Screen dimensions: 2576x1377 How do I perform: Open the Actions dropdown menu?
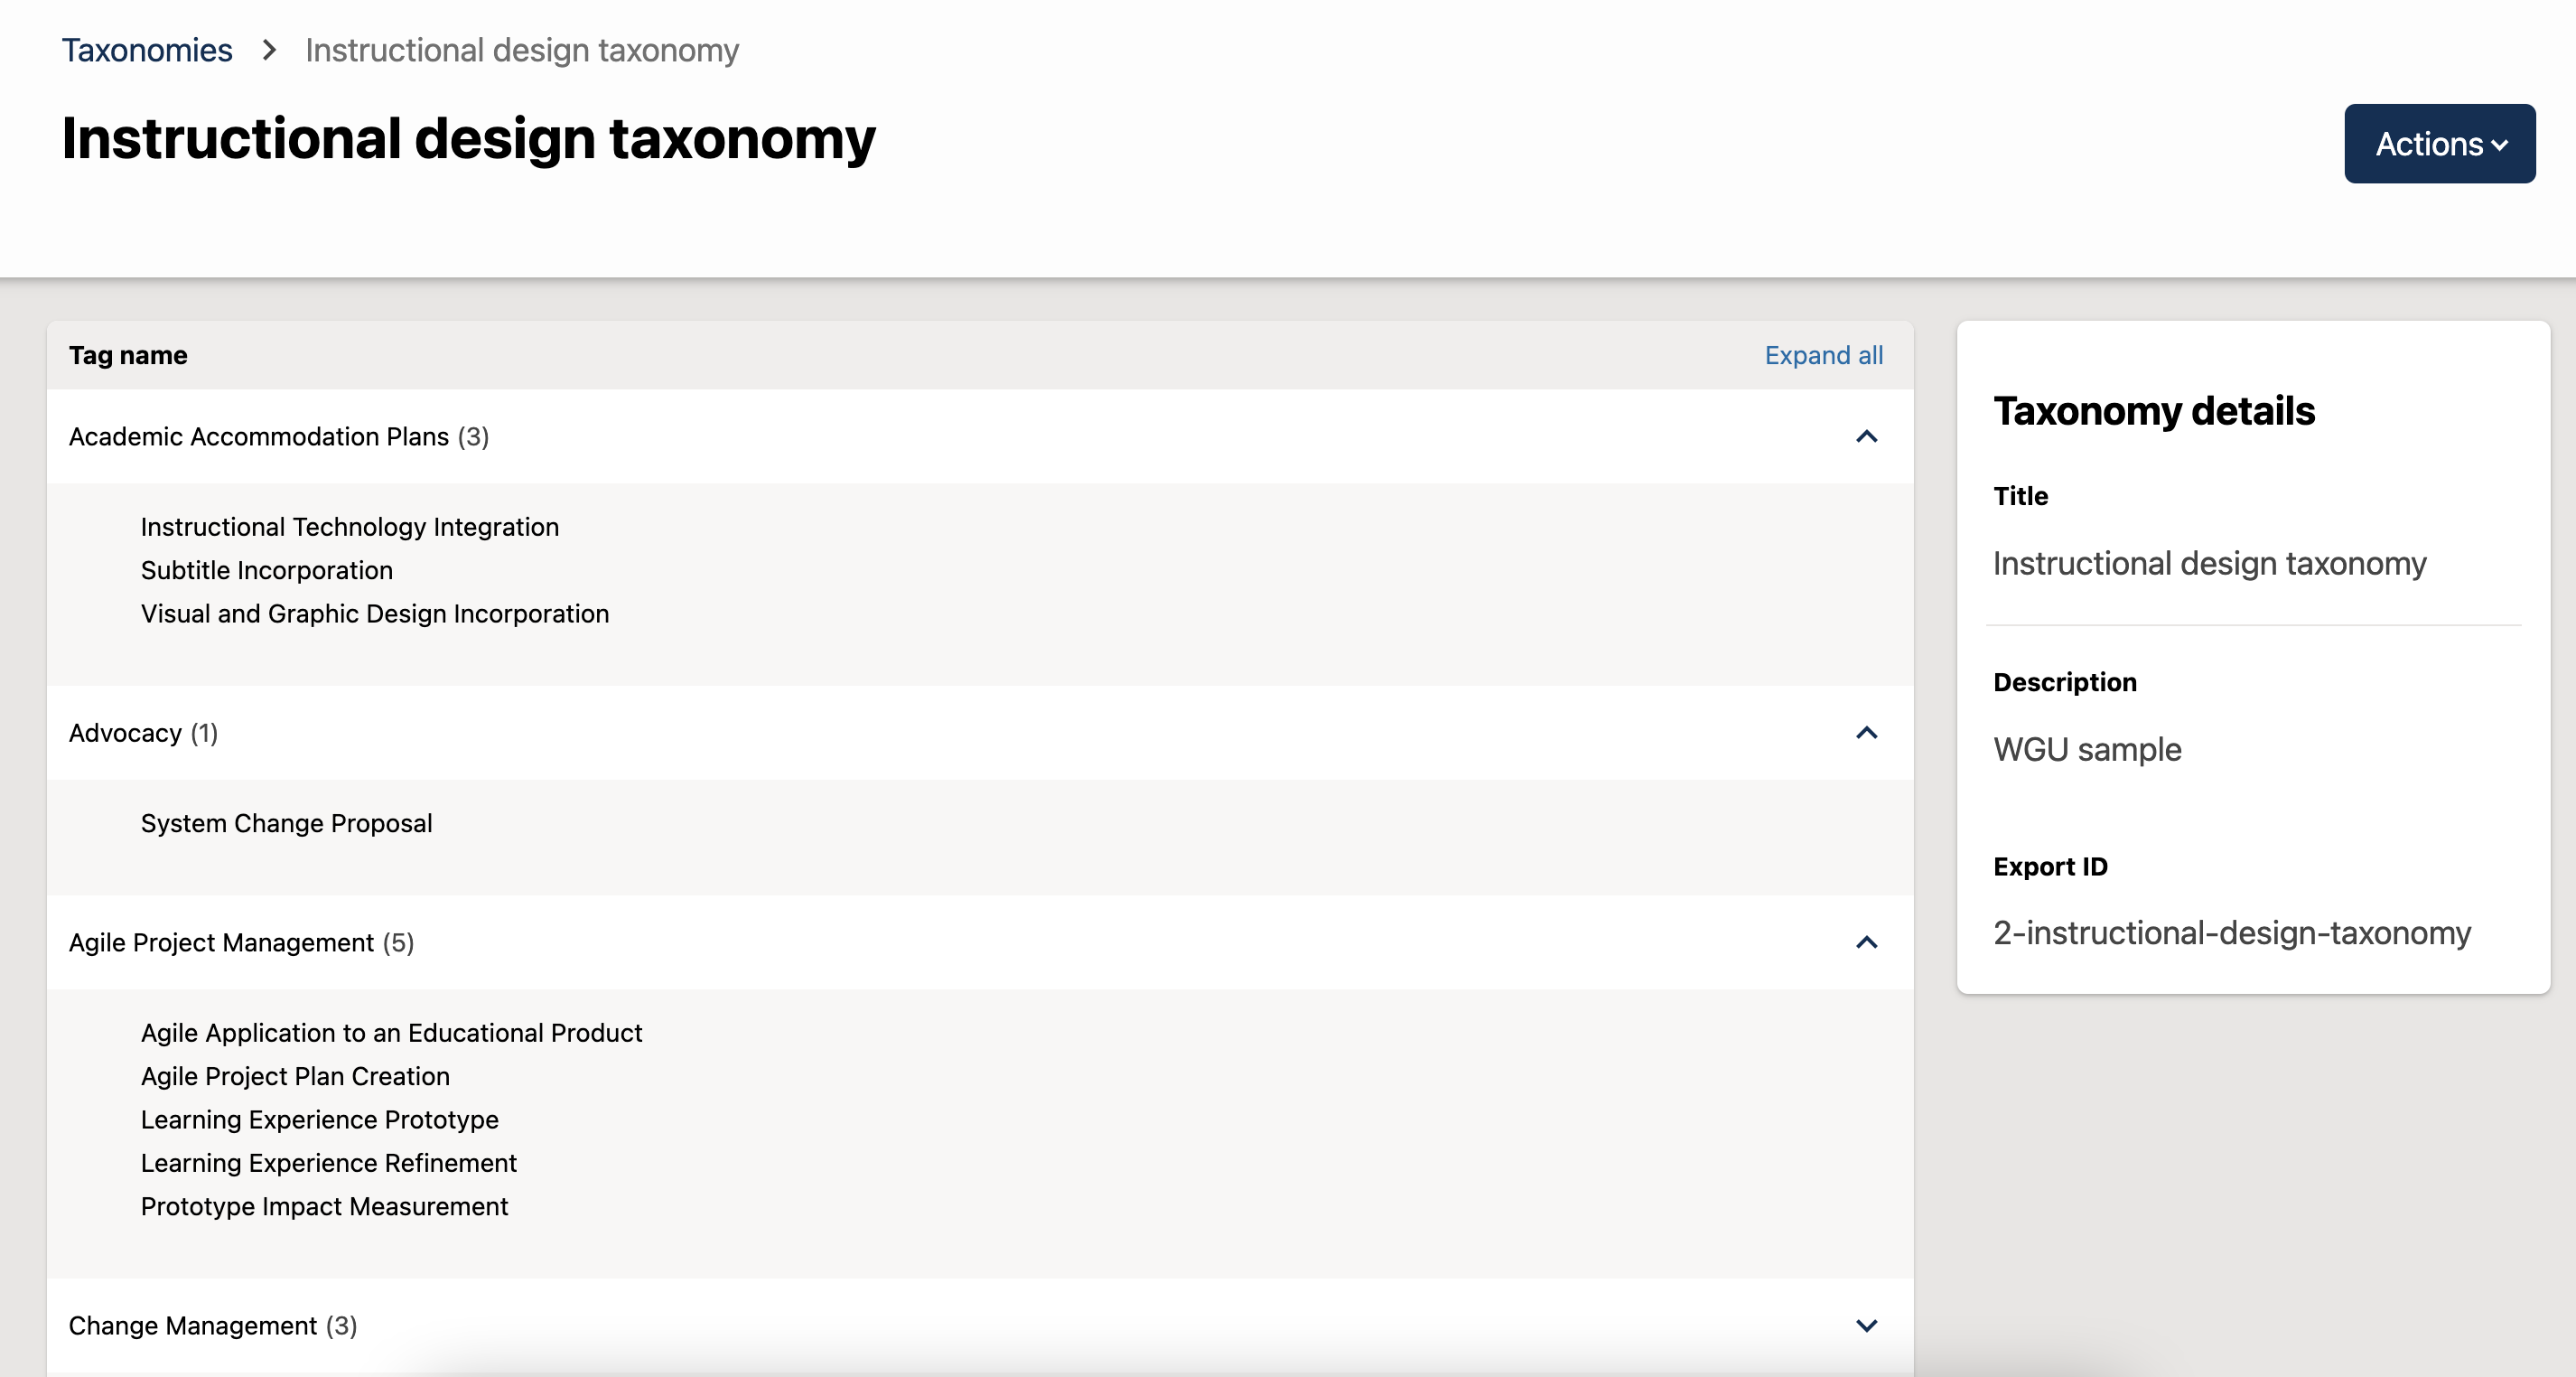2439,143
